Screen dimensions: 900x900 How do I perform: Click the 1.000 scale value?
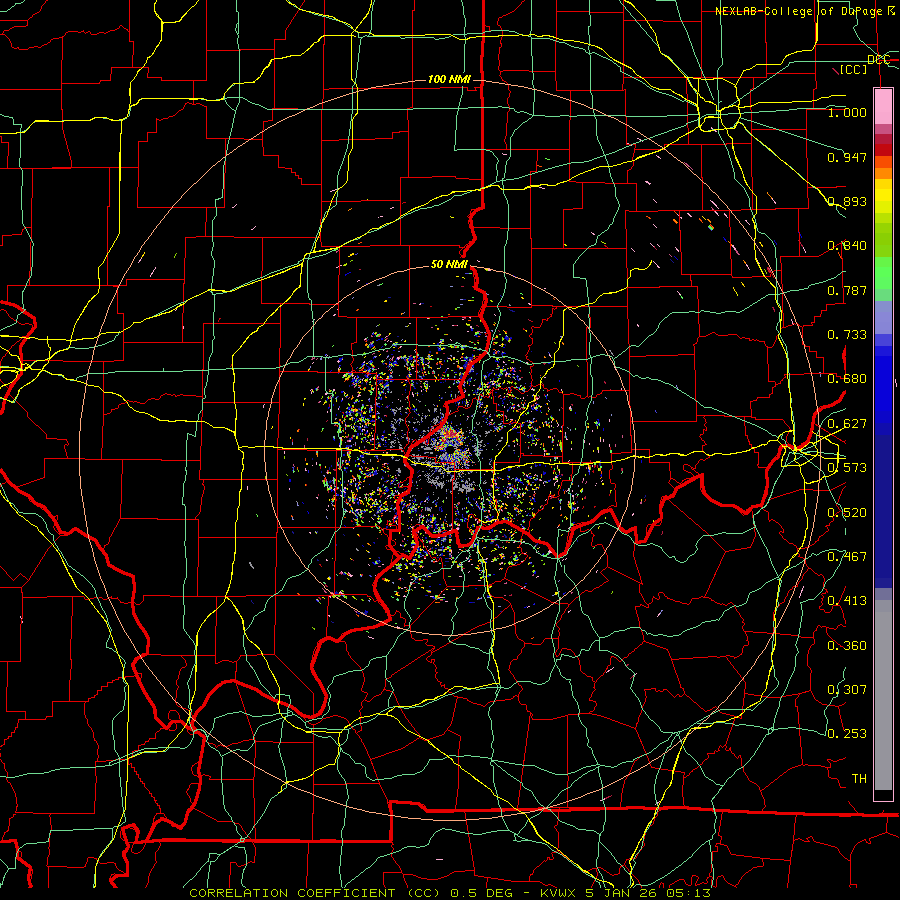pyautogui.click(x=847, y=112)
